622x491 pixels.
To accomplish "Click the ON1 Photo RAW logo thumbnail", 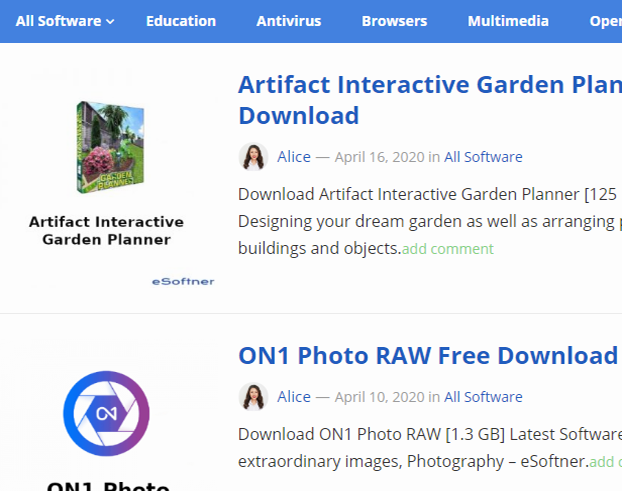I will 106,414.
